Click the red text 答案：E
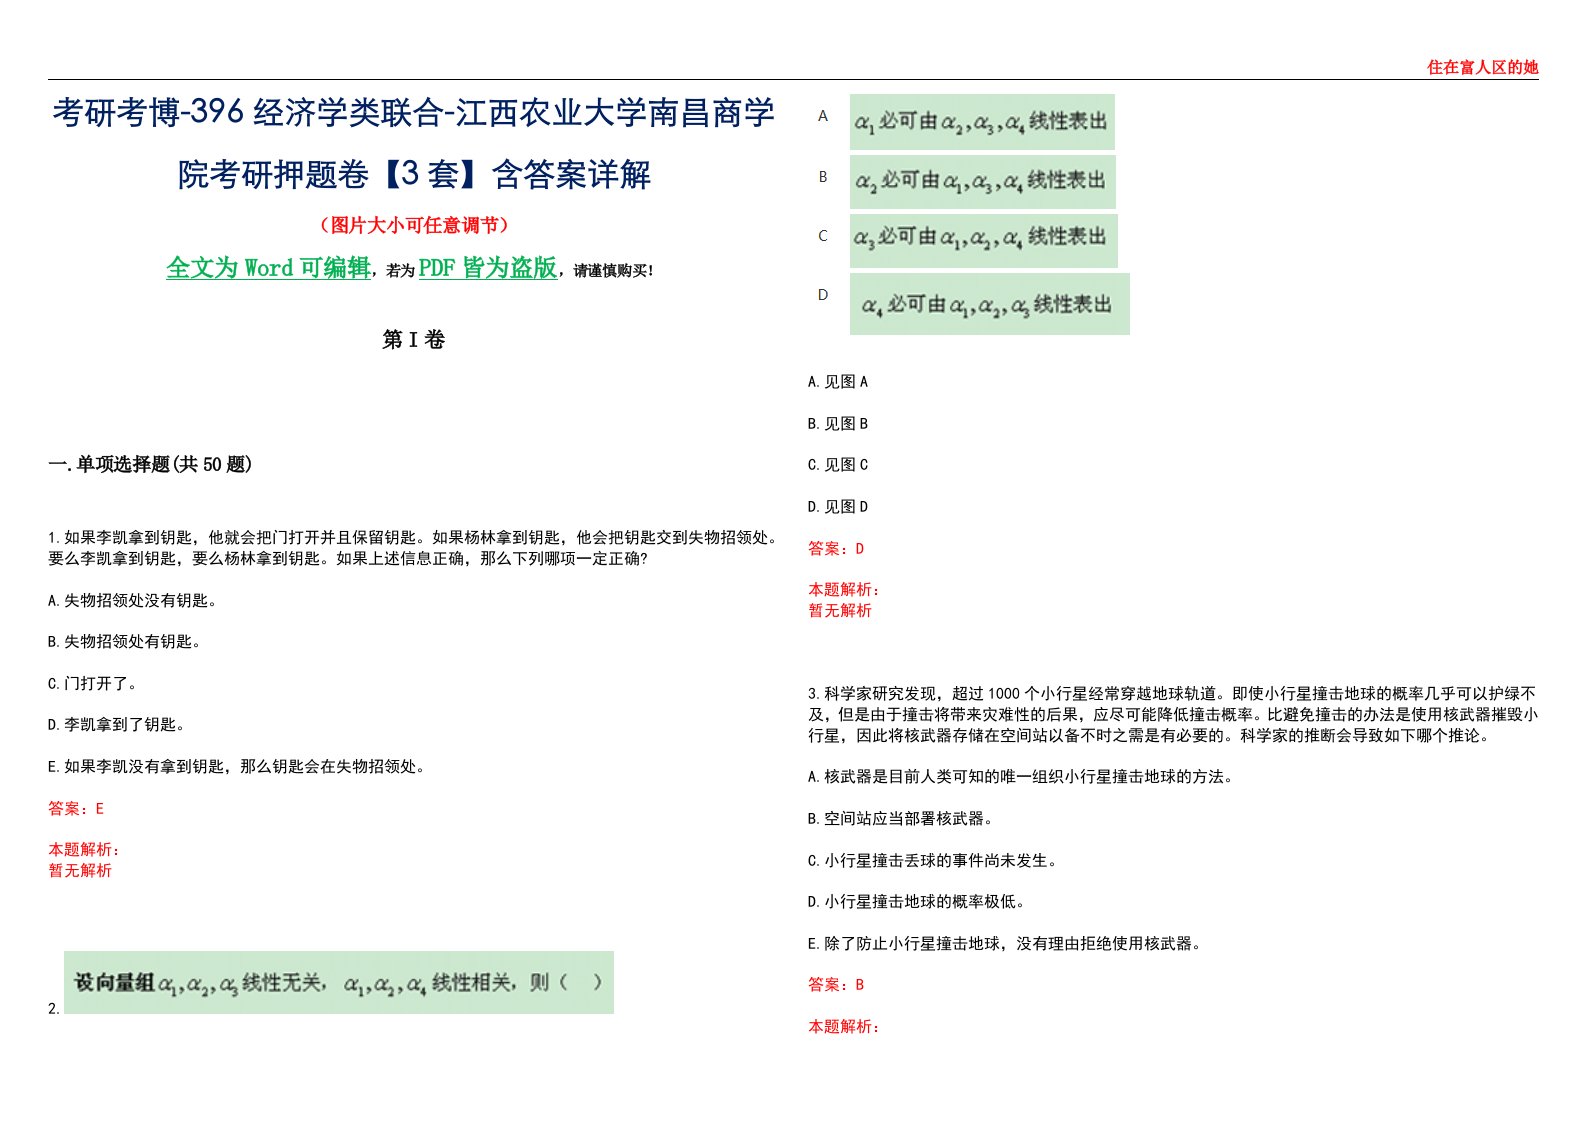Screen dimensions: 1587x1122 click(76, 808)
